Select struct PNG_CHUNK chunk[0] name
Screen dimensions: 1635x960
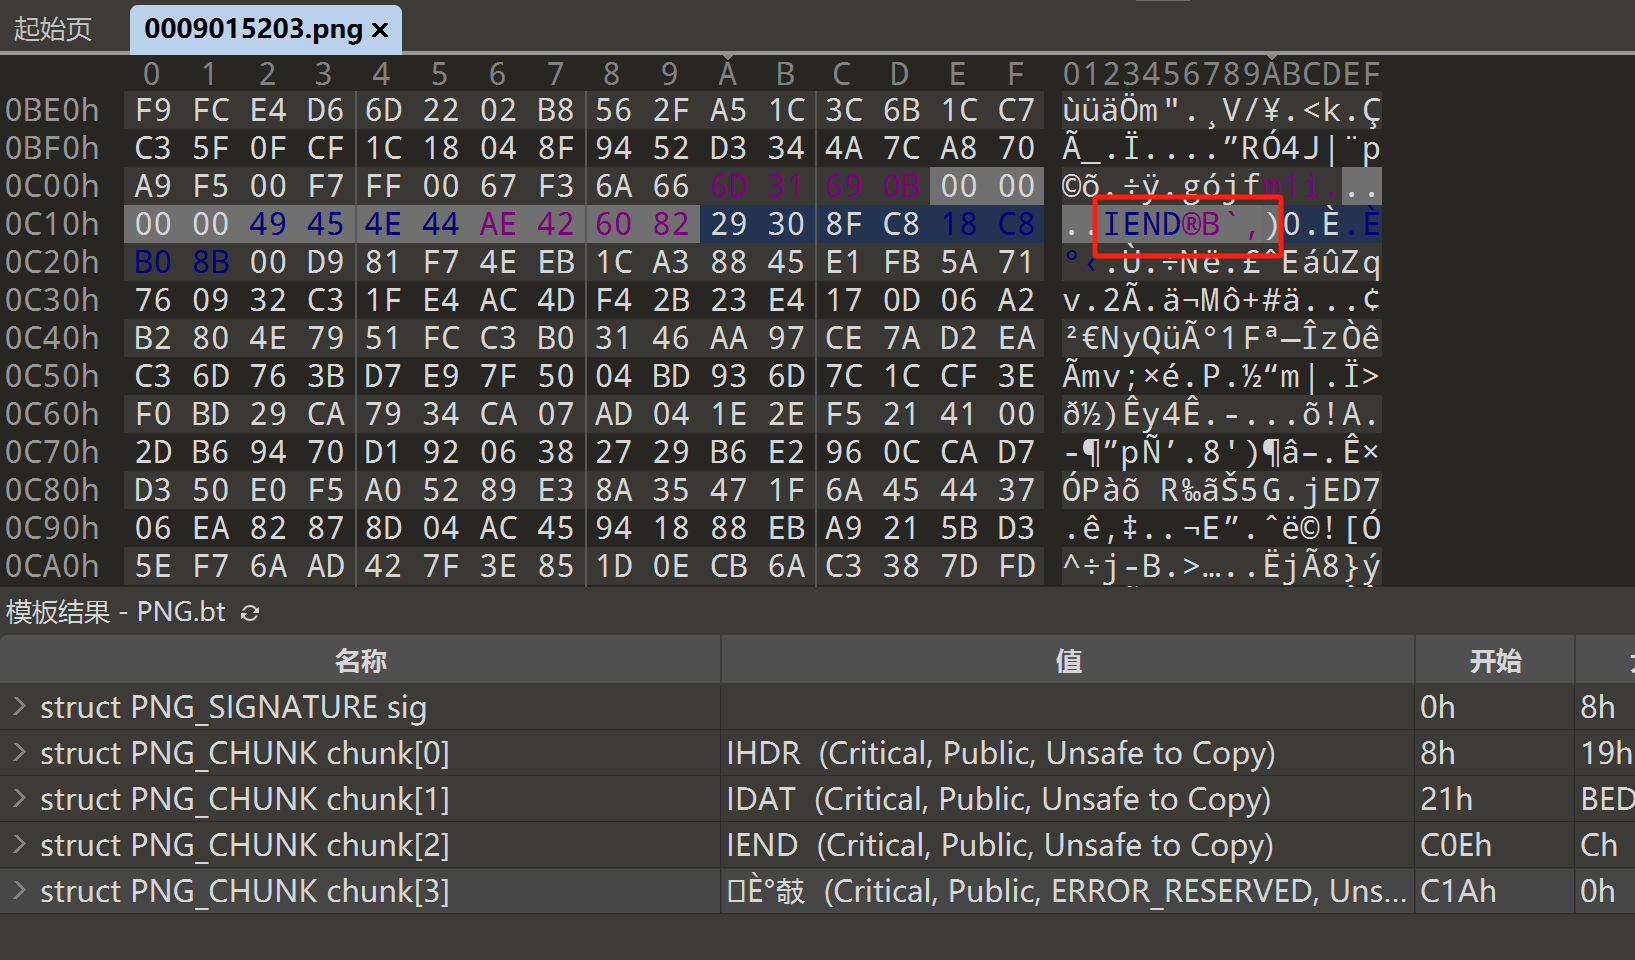tap(244, 753)
